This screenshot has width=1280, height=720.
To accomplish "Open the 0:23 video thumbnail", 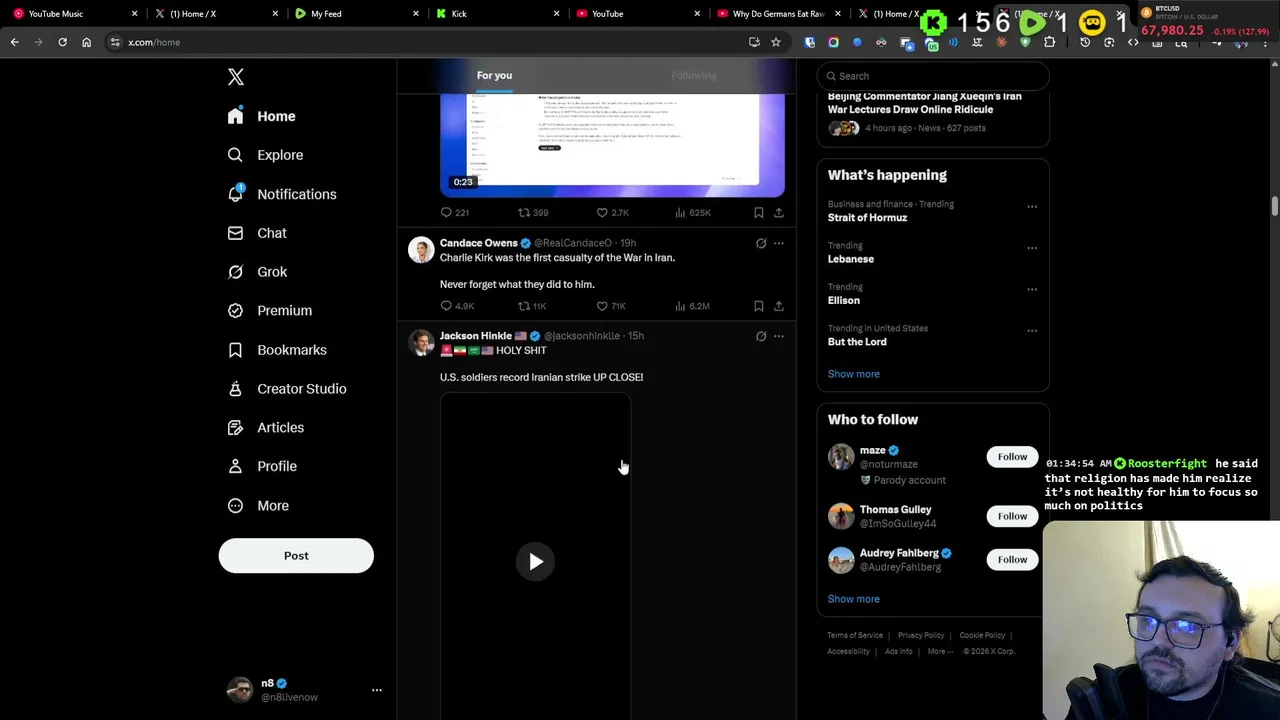I will coord(612,145).
